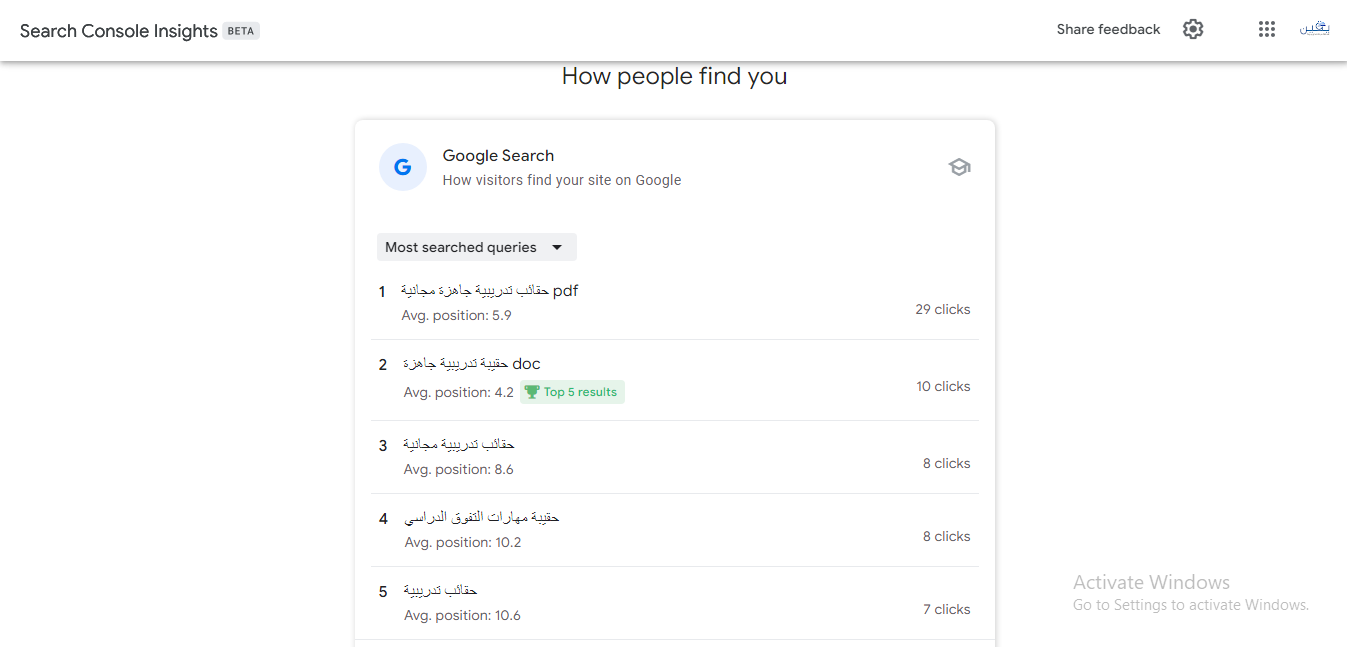Expand the Most searched queries dropdown
The image size is (1347, 647).
coord(477,247)
